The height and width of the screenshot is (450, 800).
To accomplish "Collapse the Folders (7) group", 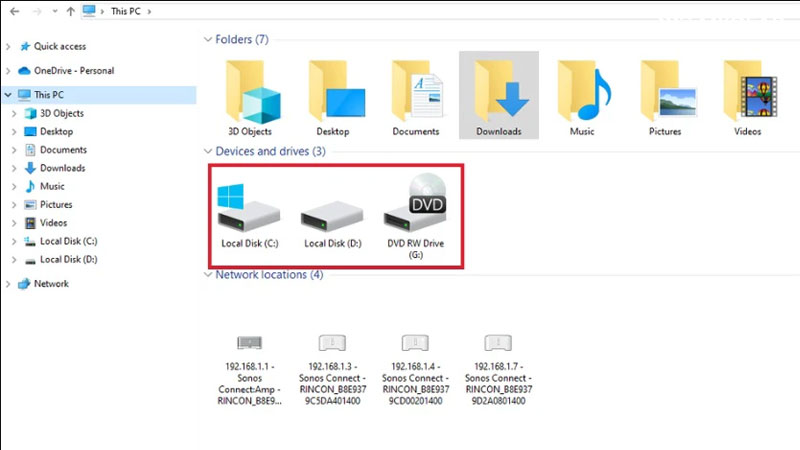I will coord(208,39).
